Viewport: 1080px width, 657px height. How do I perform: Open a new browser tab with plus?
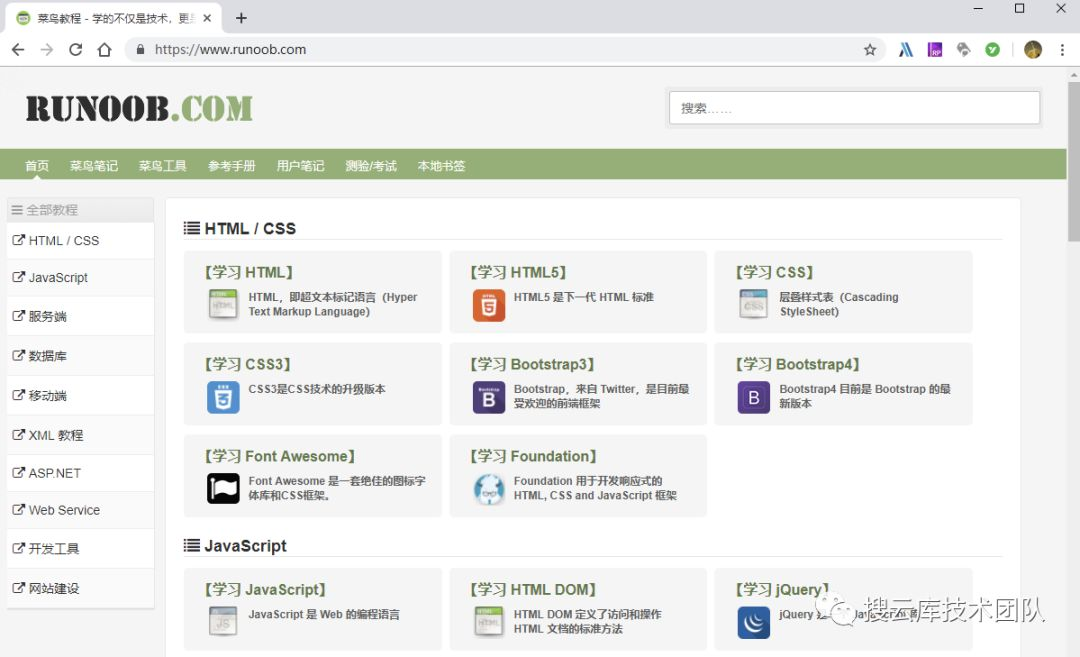tap(241, 18)
